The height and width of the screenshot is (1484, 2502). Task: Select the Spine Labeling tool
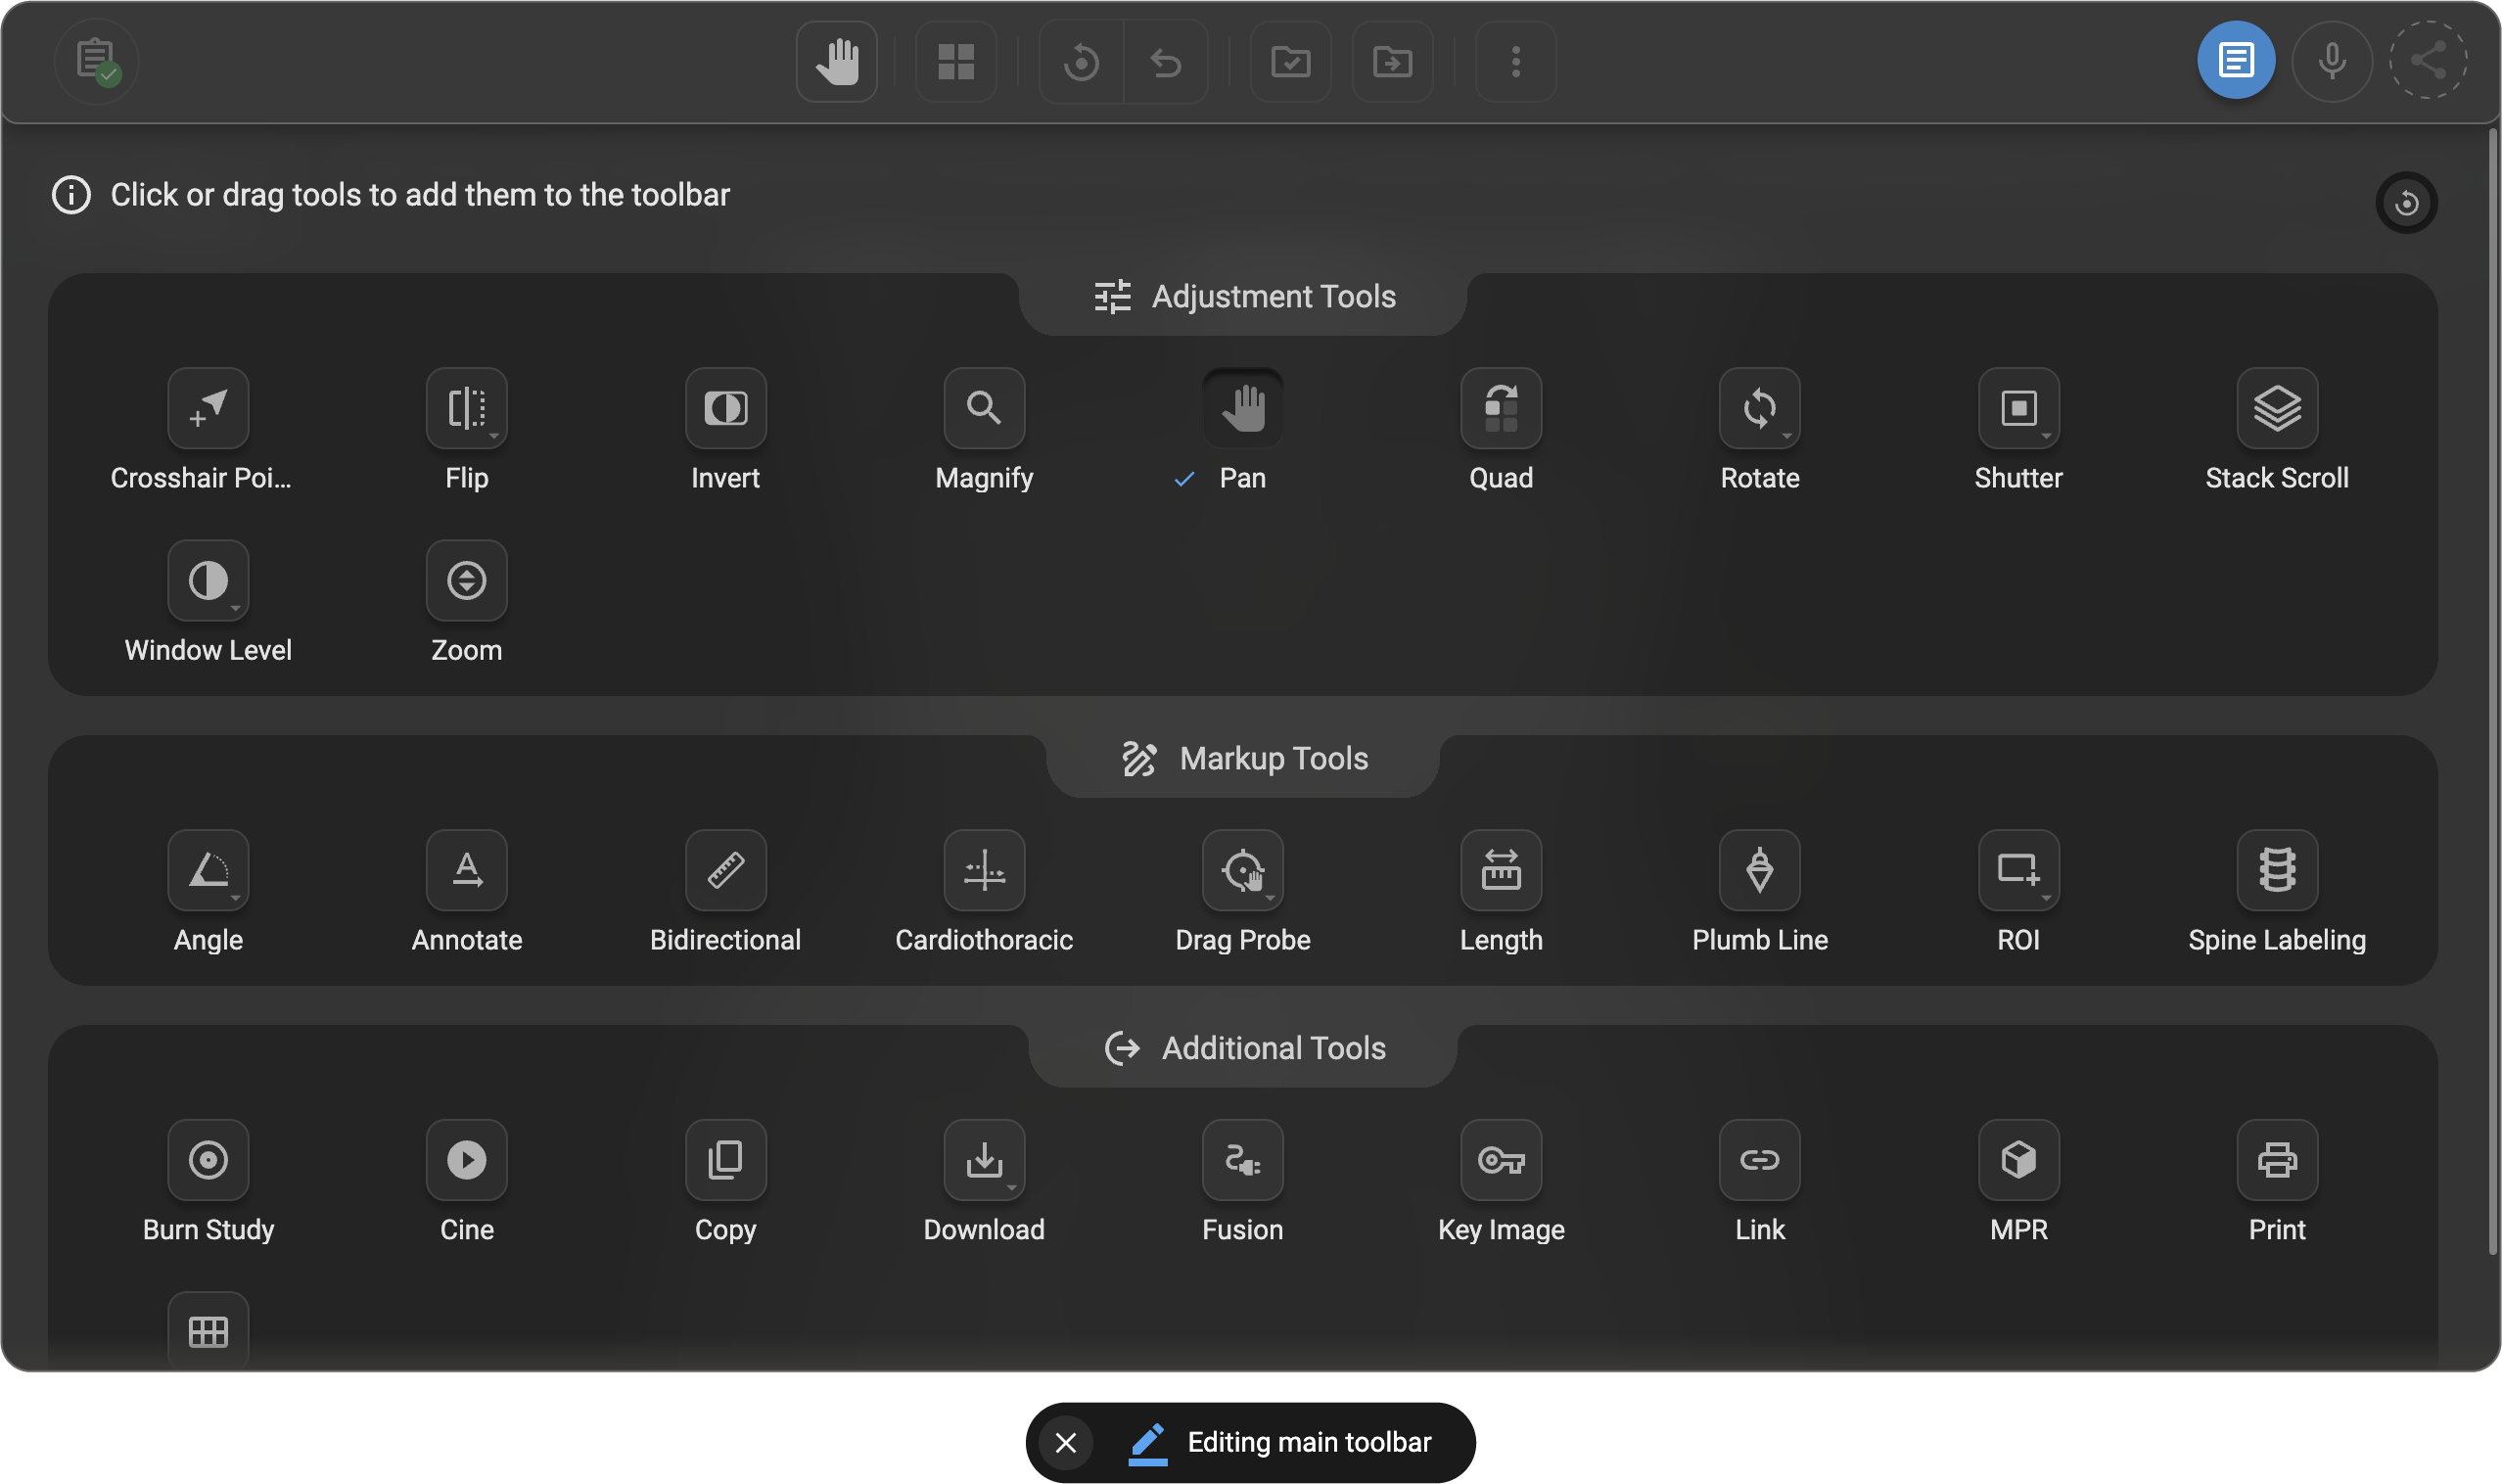pyautogui.click(x=2277, y=871)
